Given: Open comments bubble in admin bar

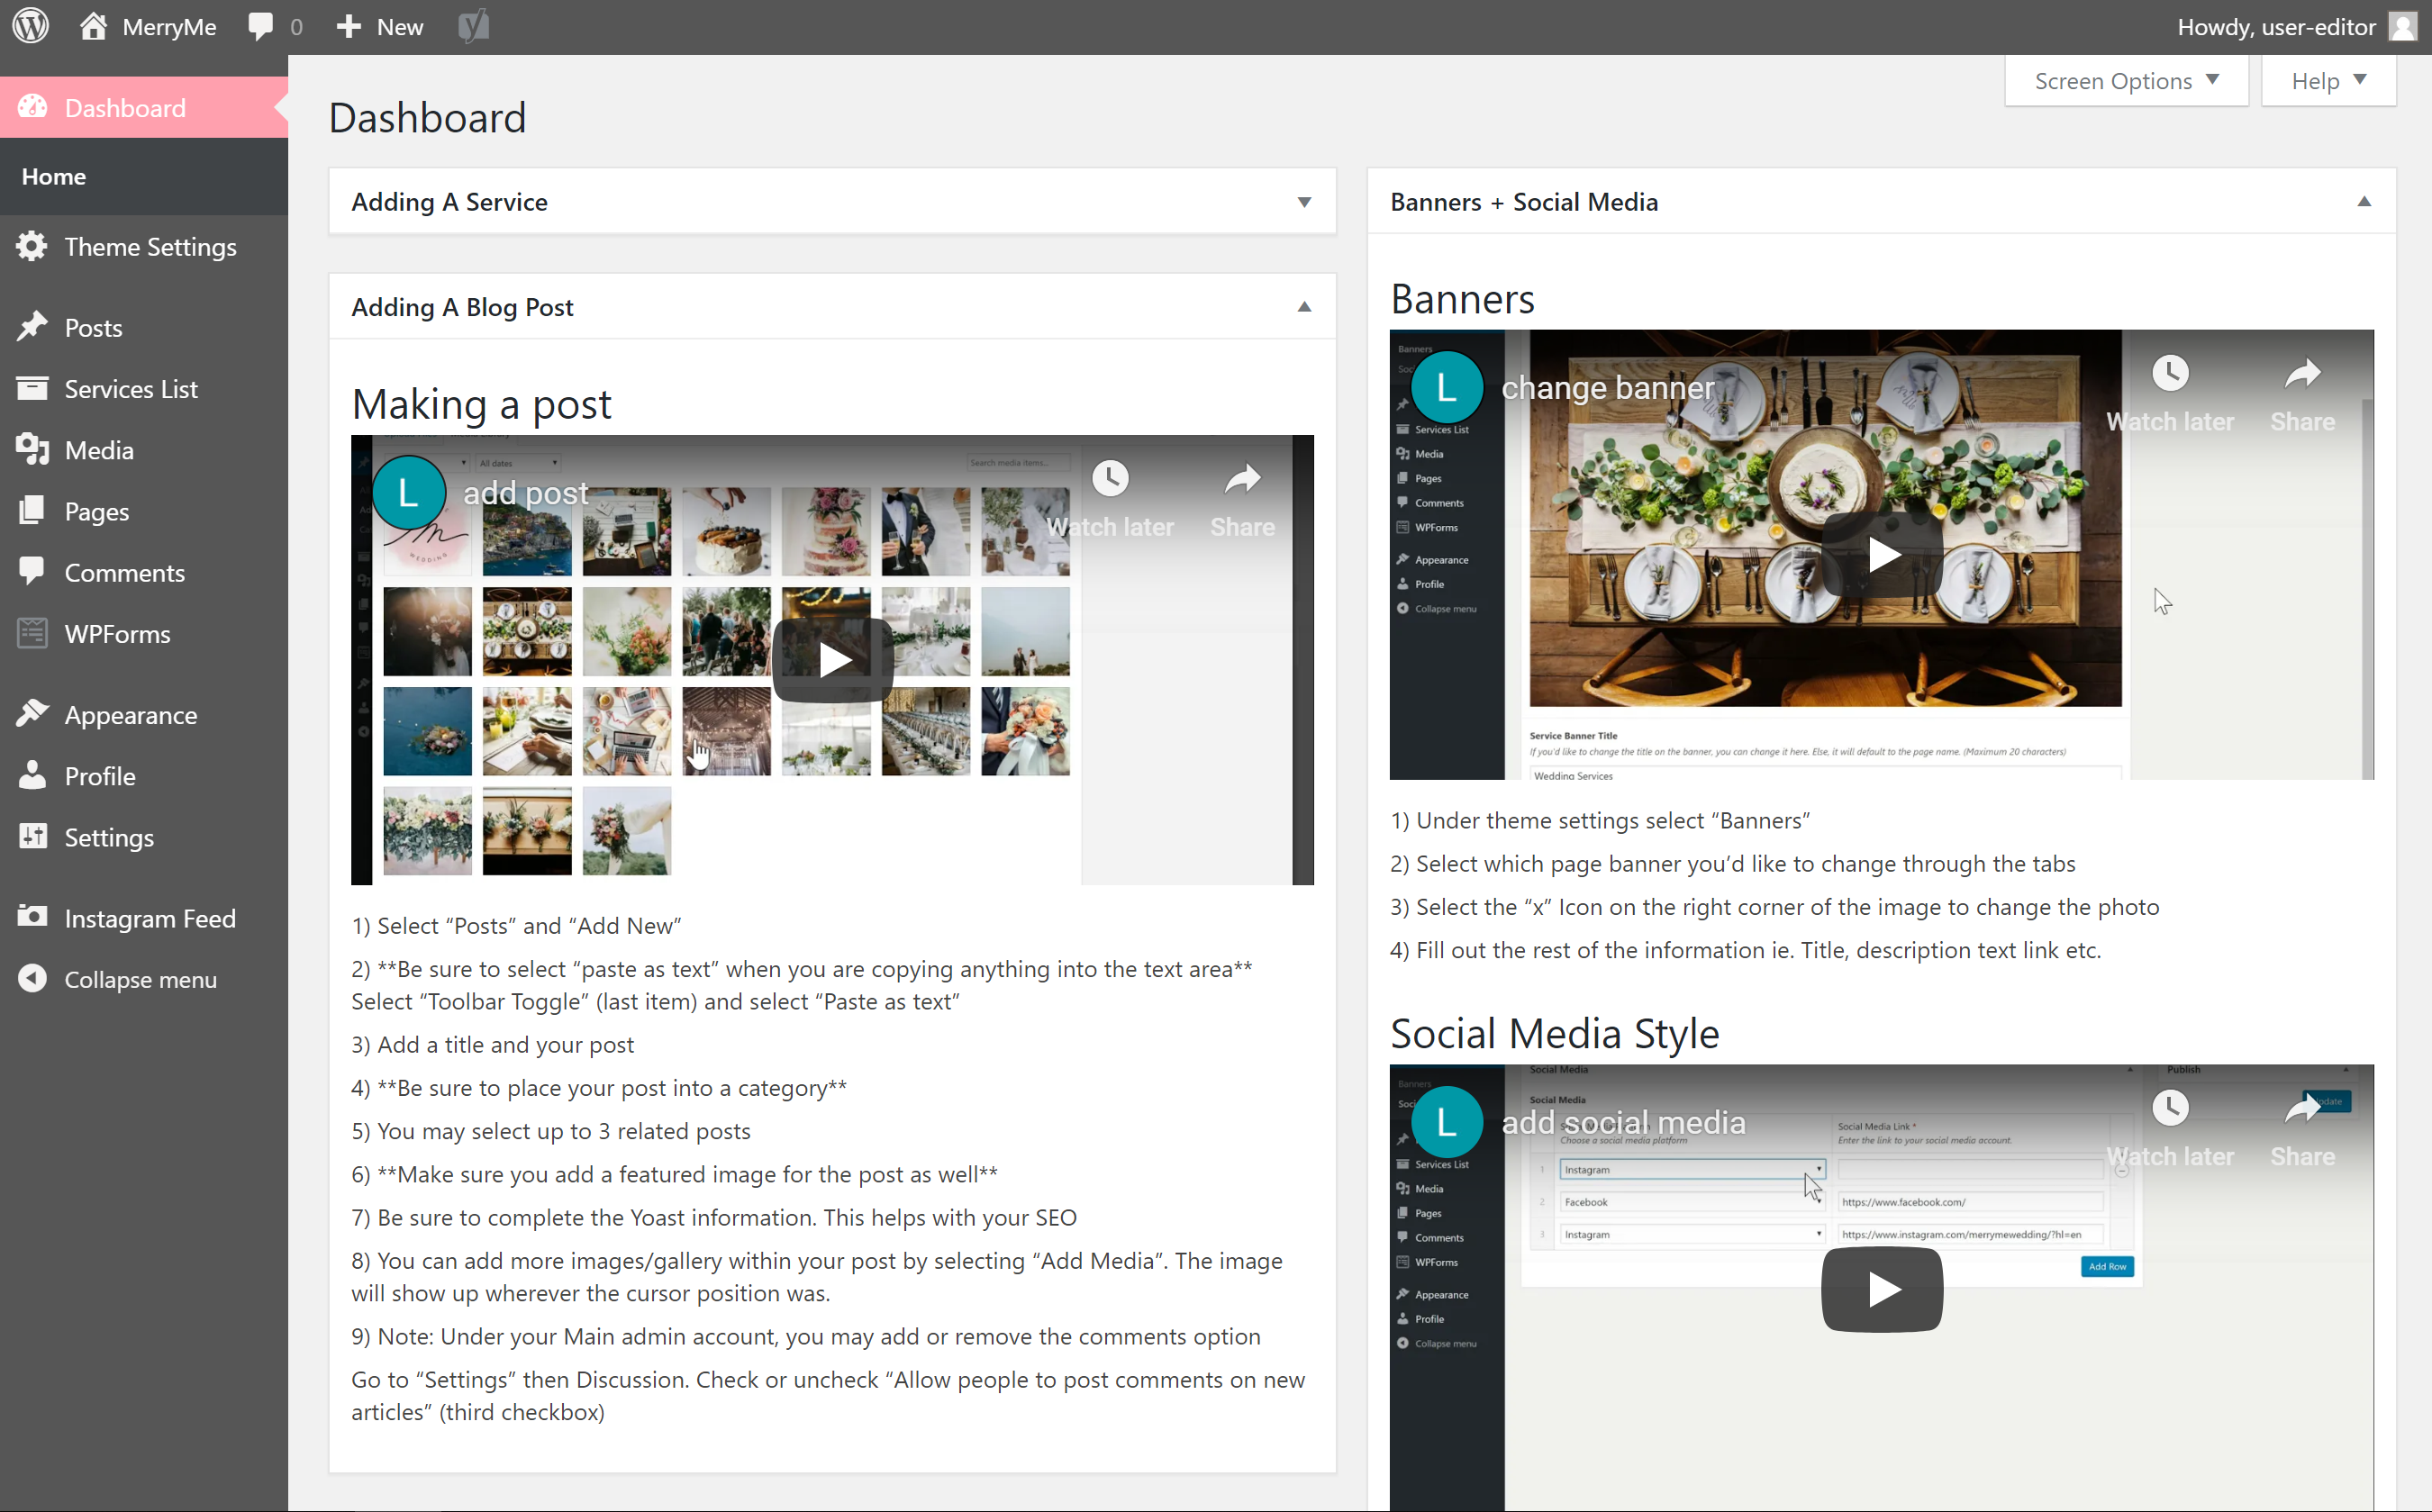Looking at the screenshot, I should coord(260,26).
